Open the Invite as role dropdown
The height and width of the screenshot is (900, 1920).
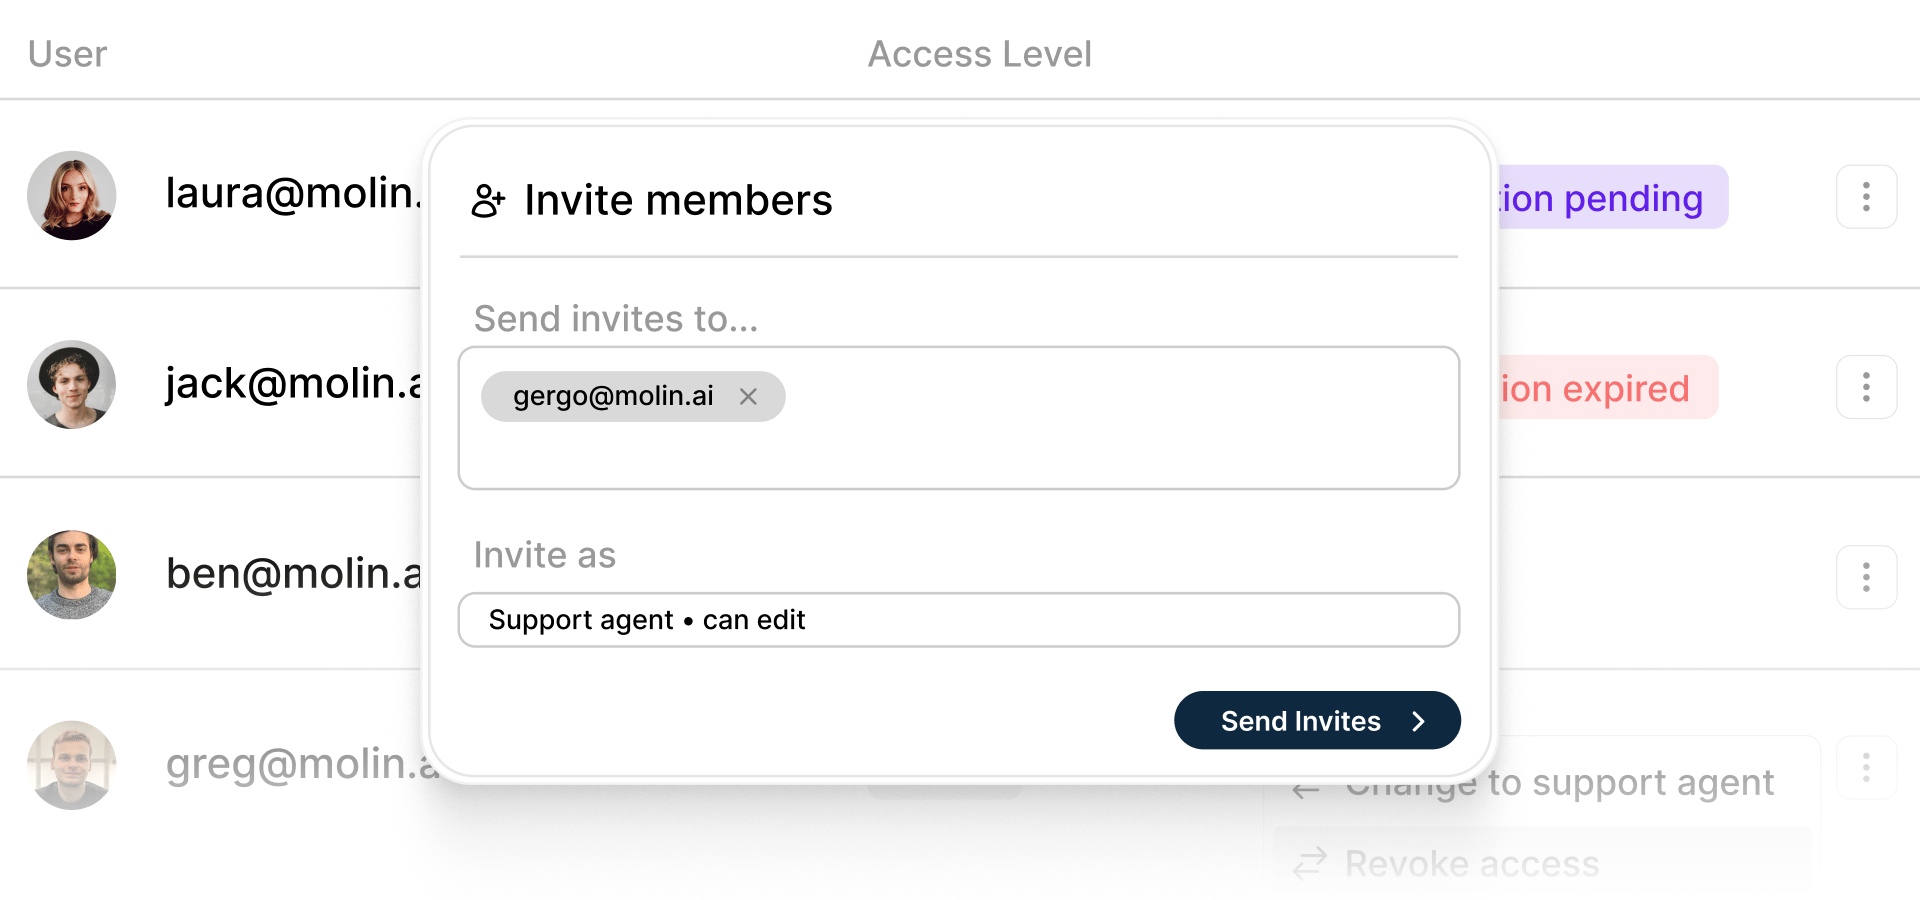(x=959, y=620)
